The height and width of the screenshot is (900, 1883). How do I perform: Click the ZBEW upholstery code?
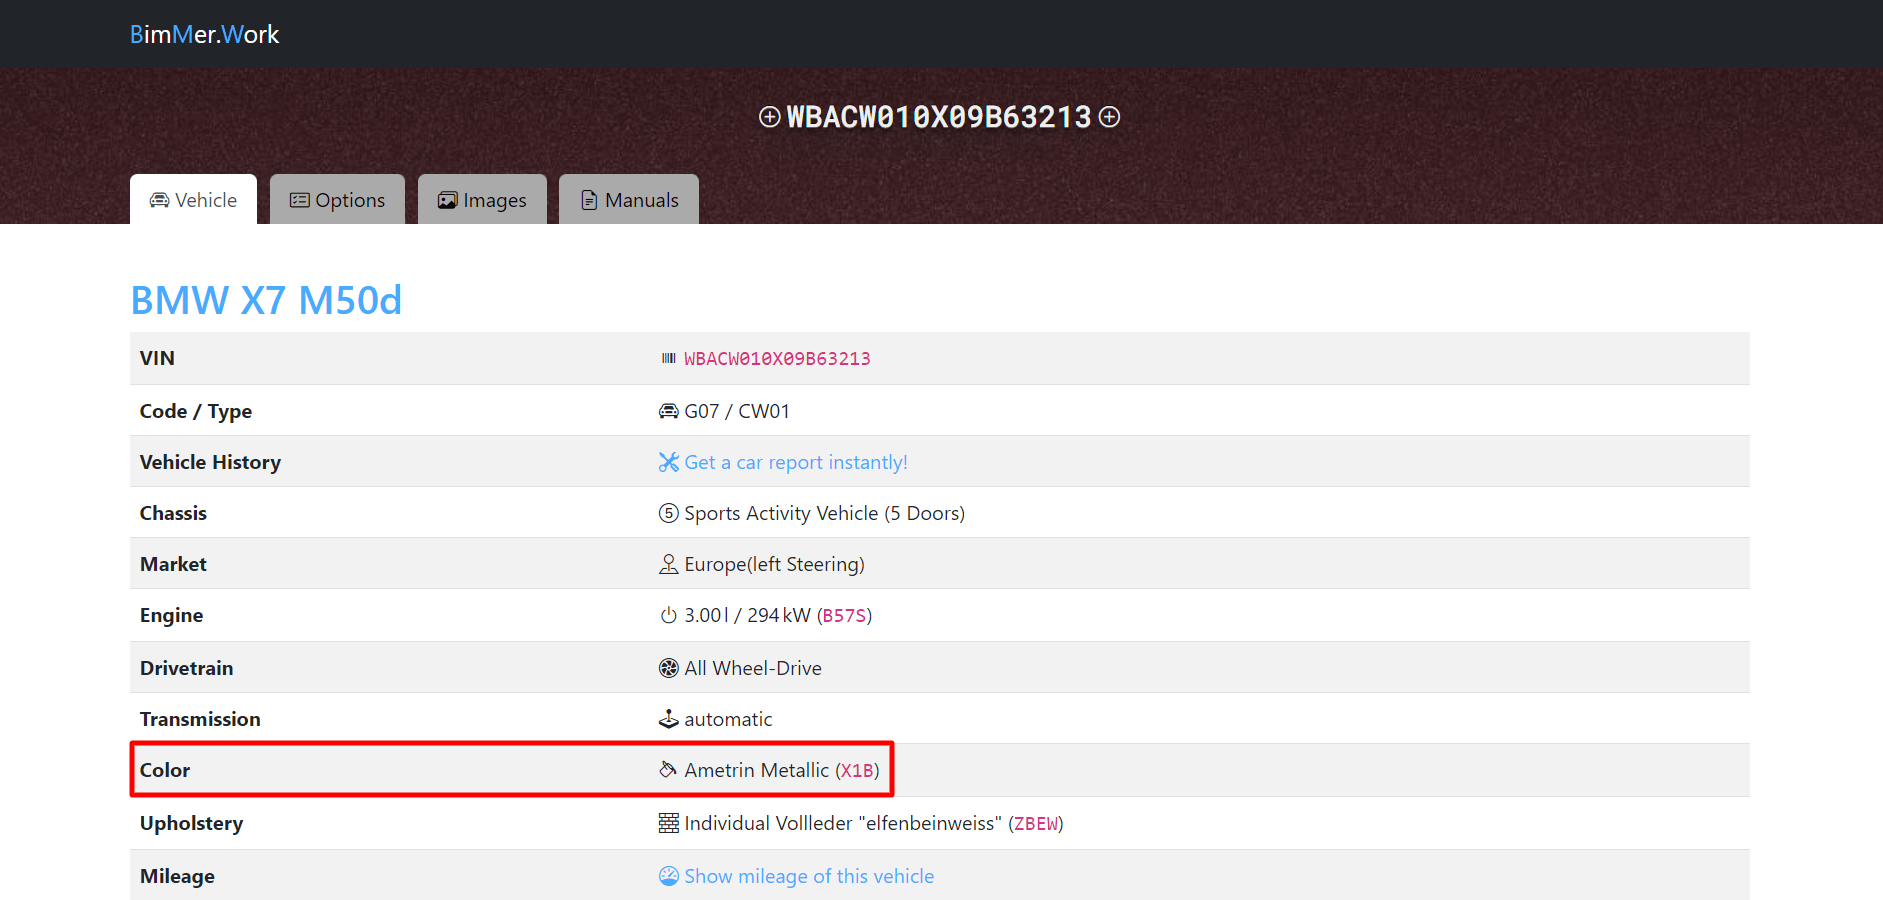[1036, 824]
